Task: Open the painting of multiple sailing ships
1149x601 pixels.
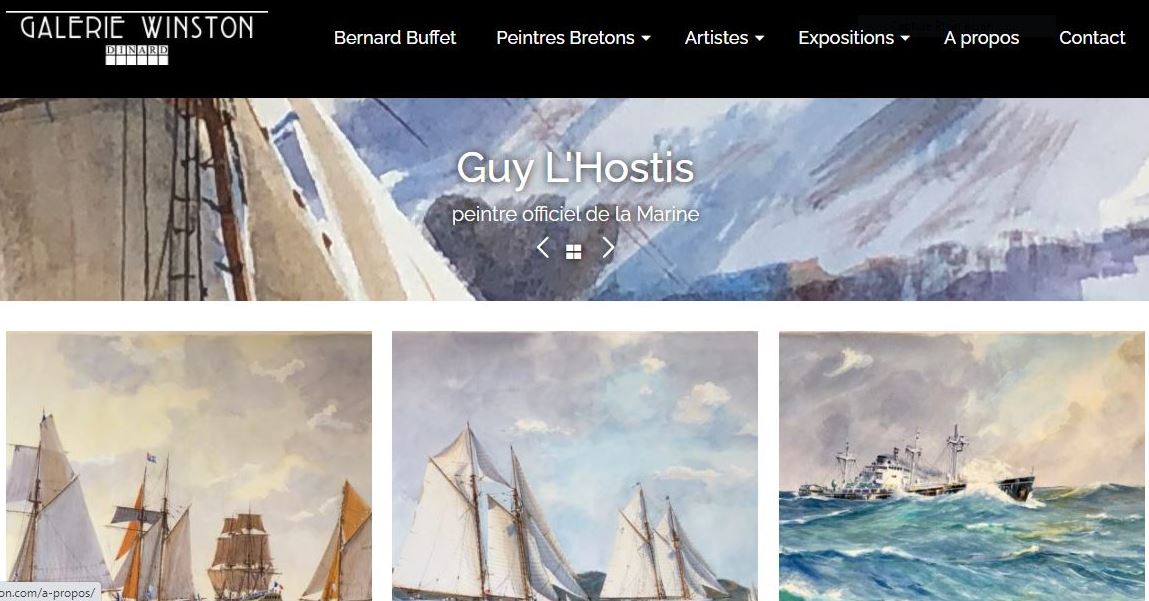Action: click(189, 466)
